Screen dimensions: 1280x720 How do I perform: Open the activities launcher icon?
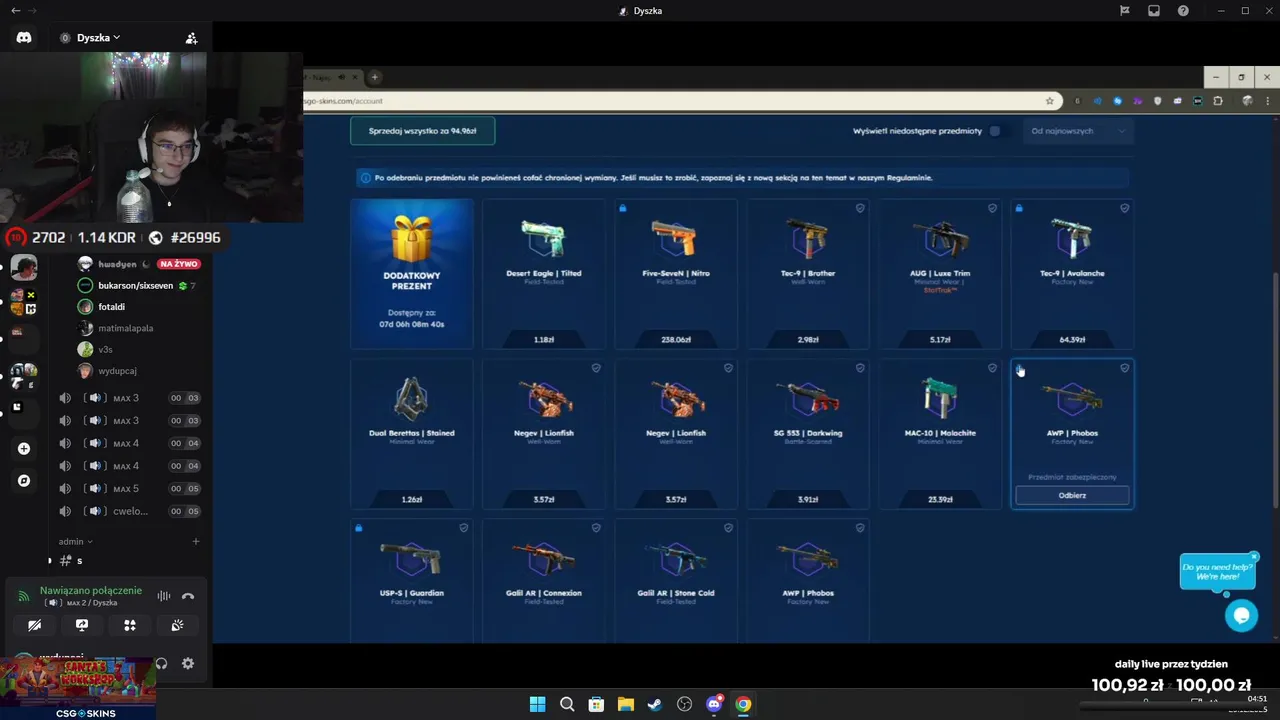click(130, 625)
